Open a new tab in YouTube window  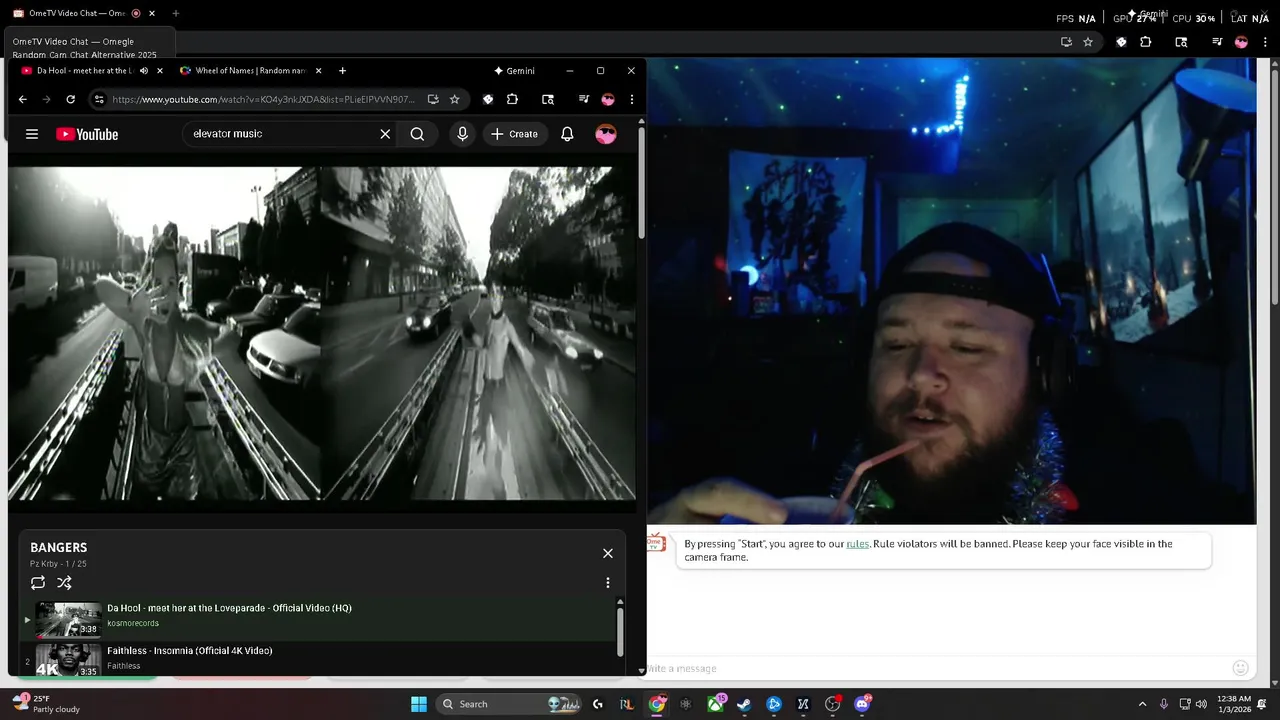[342, 71]
